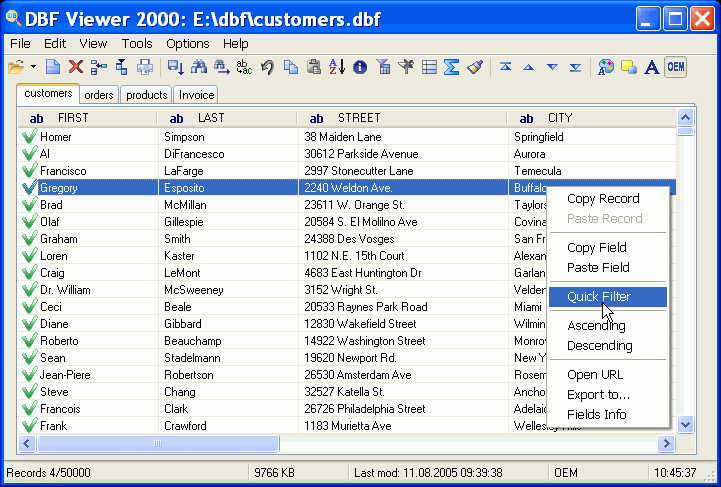The image size is (721, 487).
Task: Click the horizontal scrollbar thumb
Action: (158, 443)
